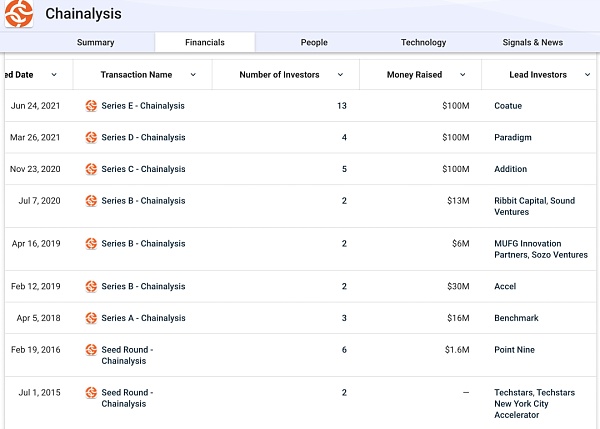Click the Apr 16, 2019 date cell
Screen dimensions: 600x429
(36, 243)
